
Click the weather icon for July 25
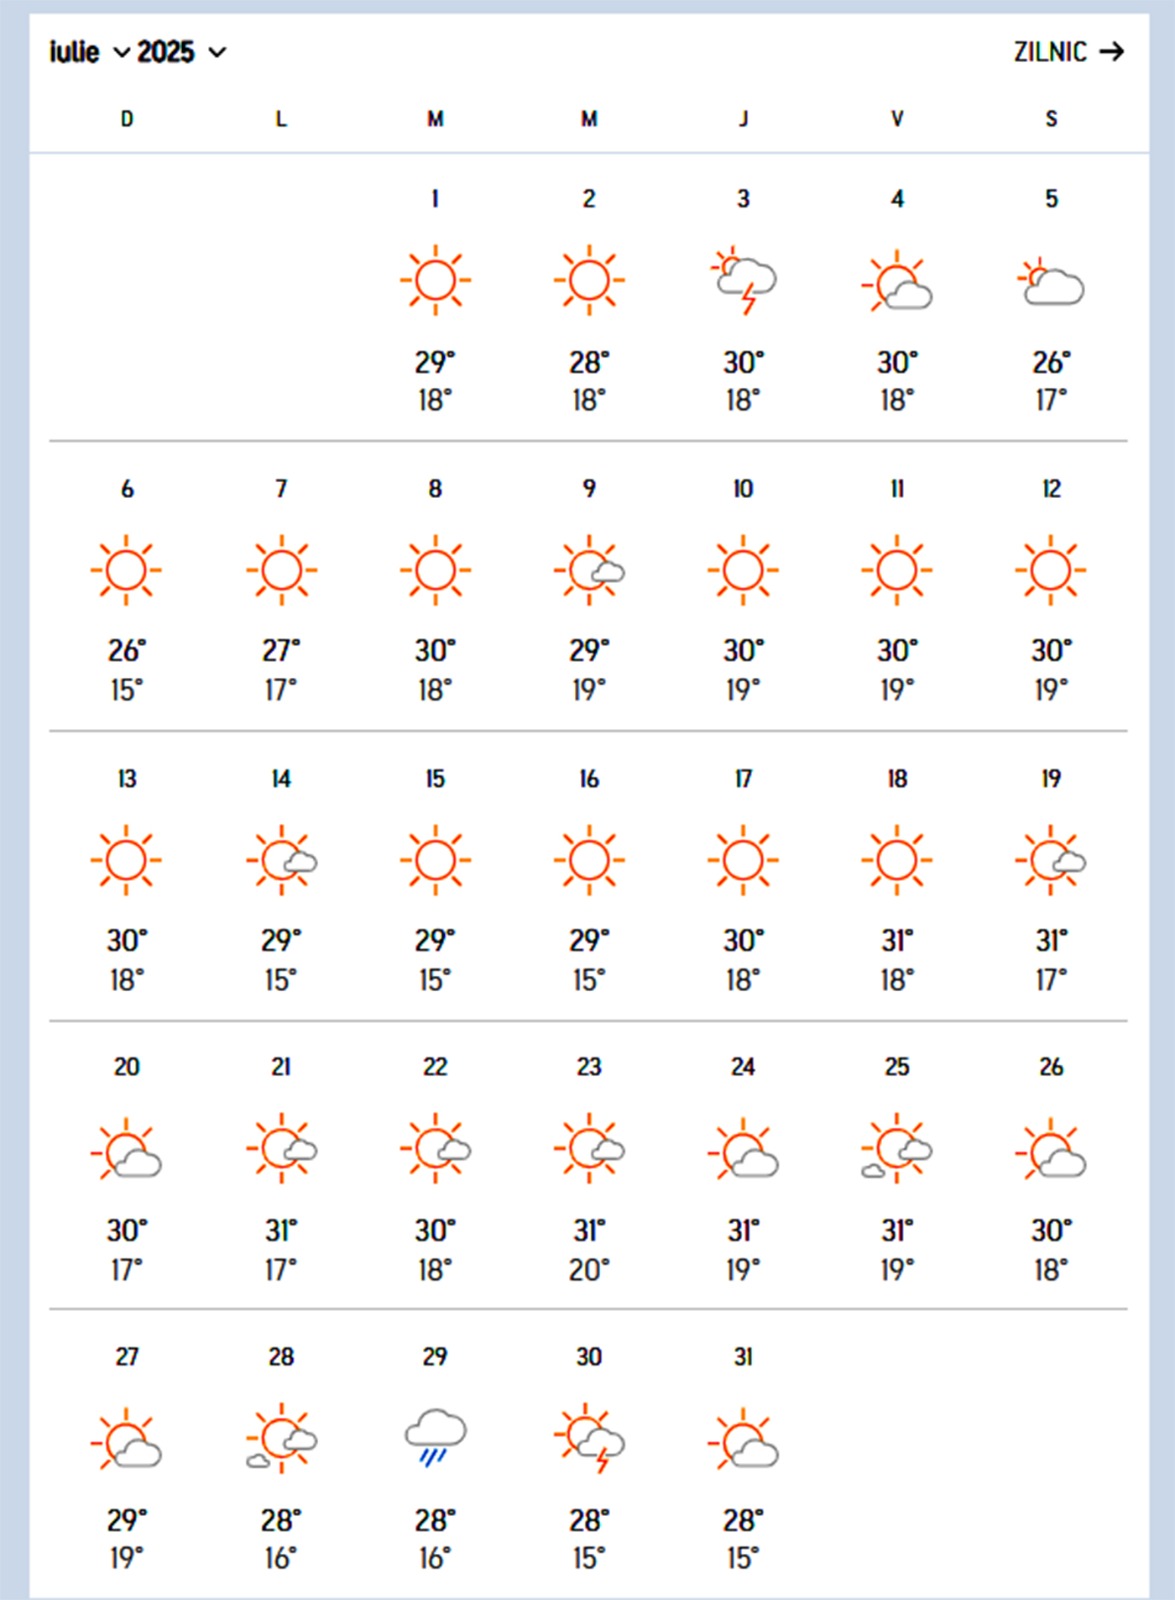[x=896, y=1149]
